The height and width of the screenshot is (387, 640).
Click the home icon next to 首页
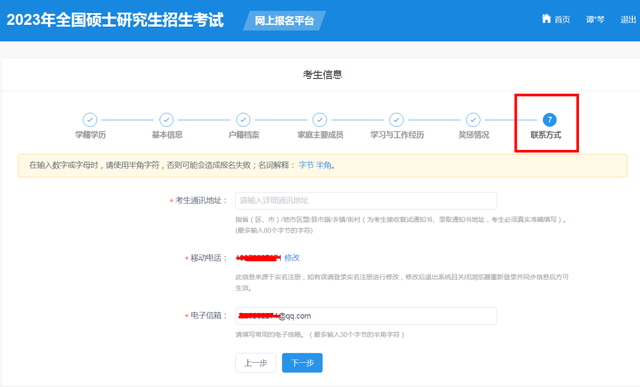click(x=546, y=18)
